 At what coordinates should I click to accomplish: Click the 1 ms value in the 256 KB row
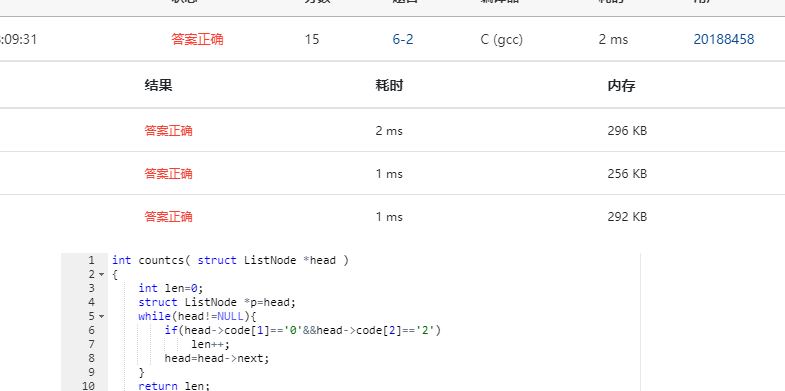[389, 174]
